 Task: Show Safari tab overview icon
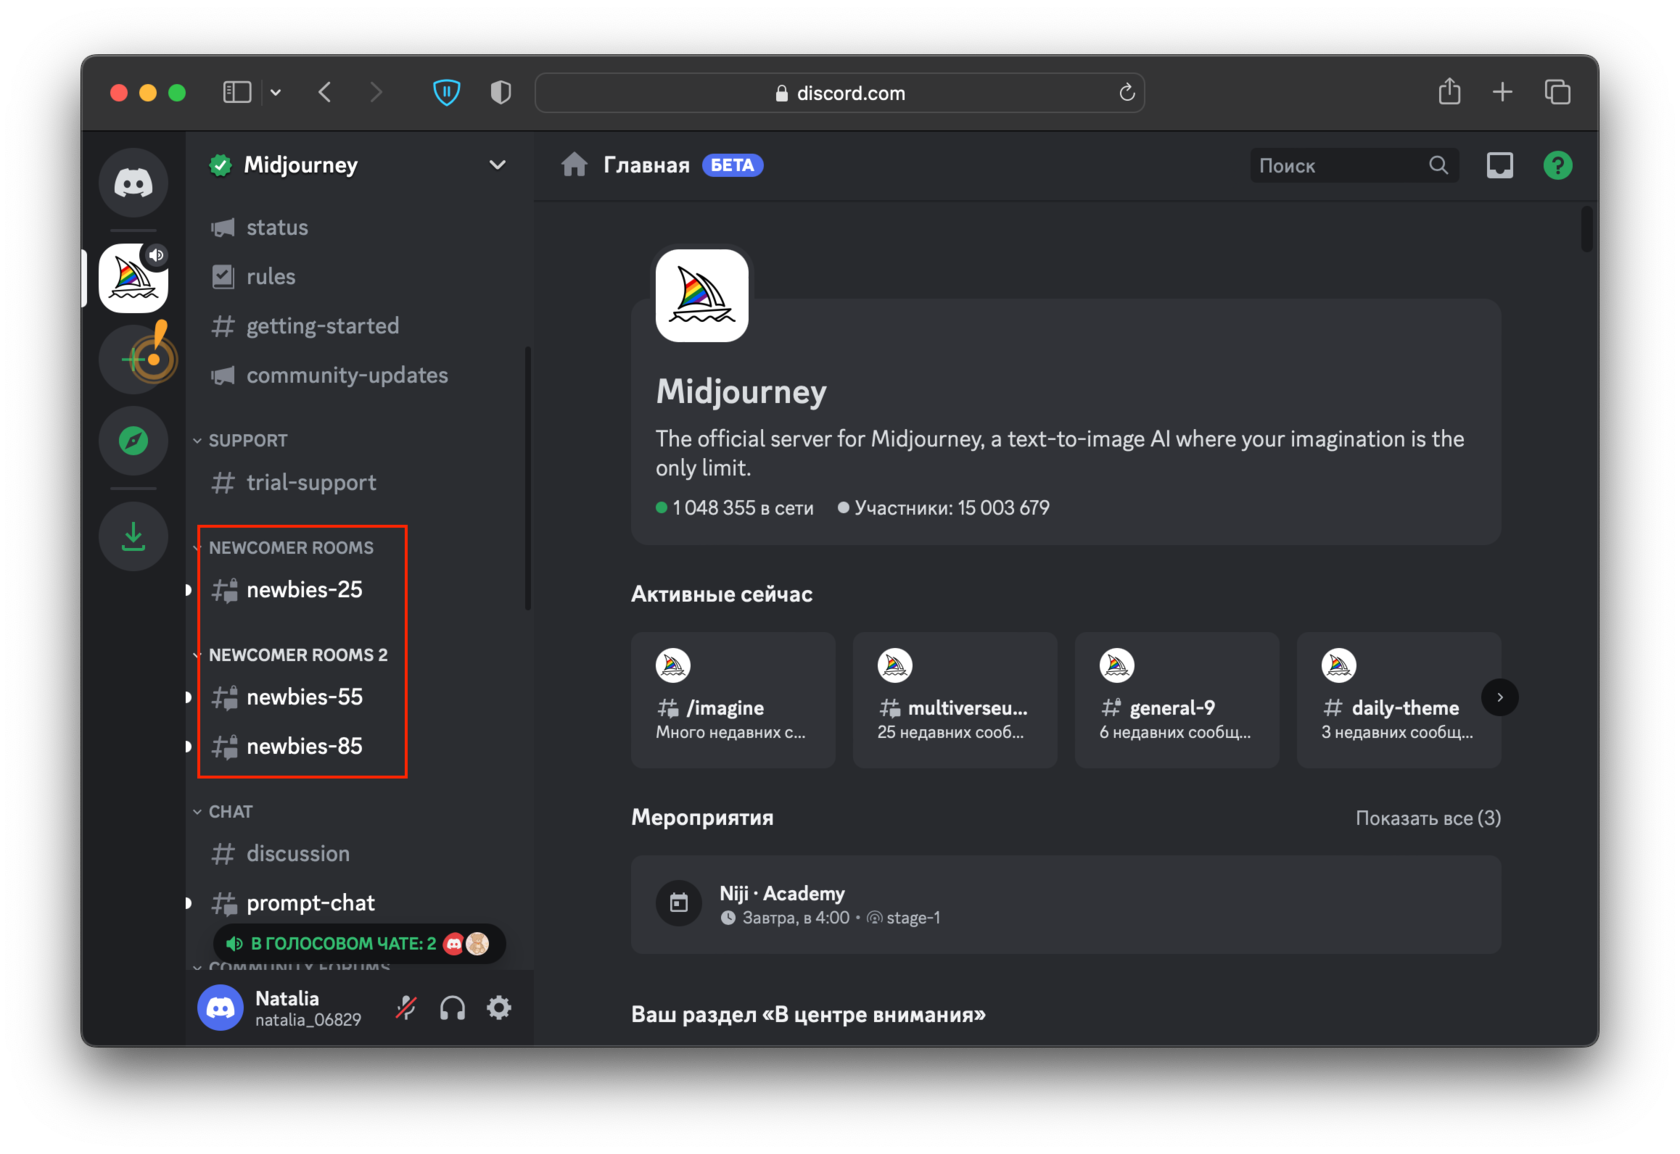pos(1558,92)
